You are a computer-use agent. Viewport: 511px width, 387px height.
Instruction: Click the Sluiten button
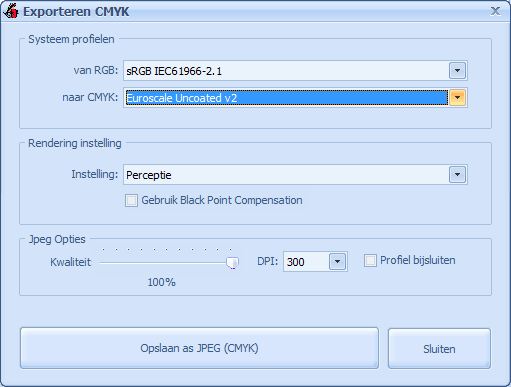click(x=439, y=349)
